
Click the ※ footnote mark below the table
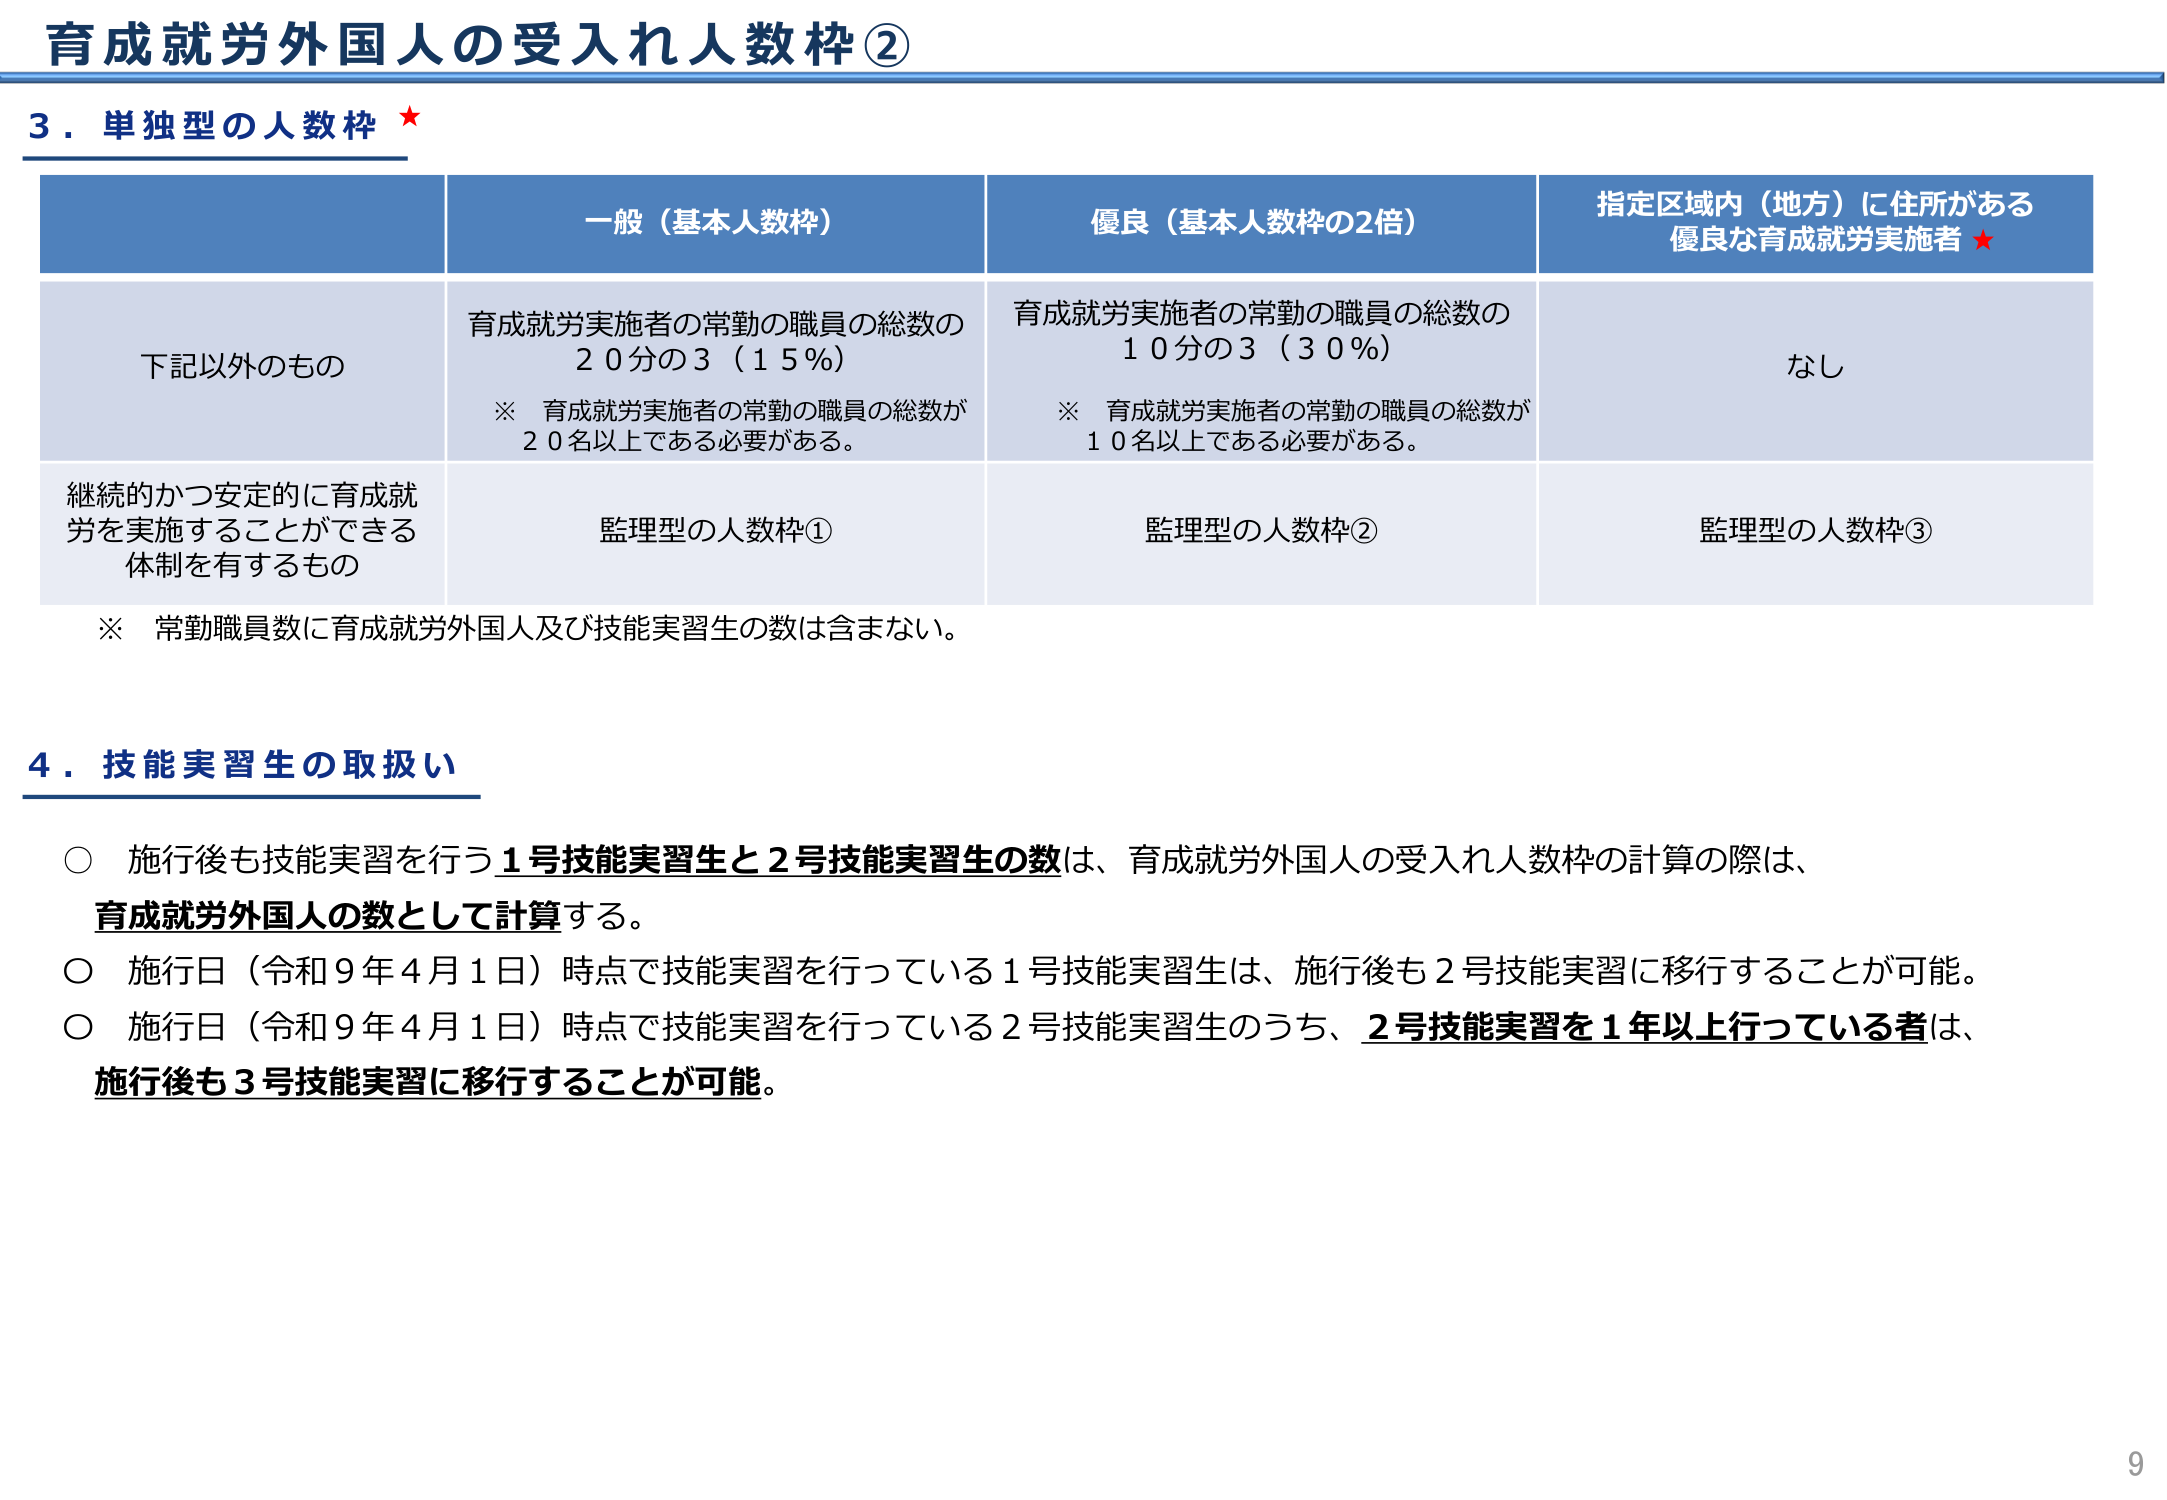(110, 629)
